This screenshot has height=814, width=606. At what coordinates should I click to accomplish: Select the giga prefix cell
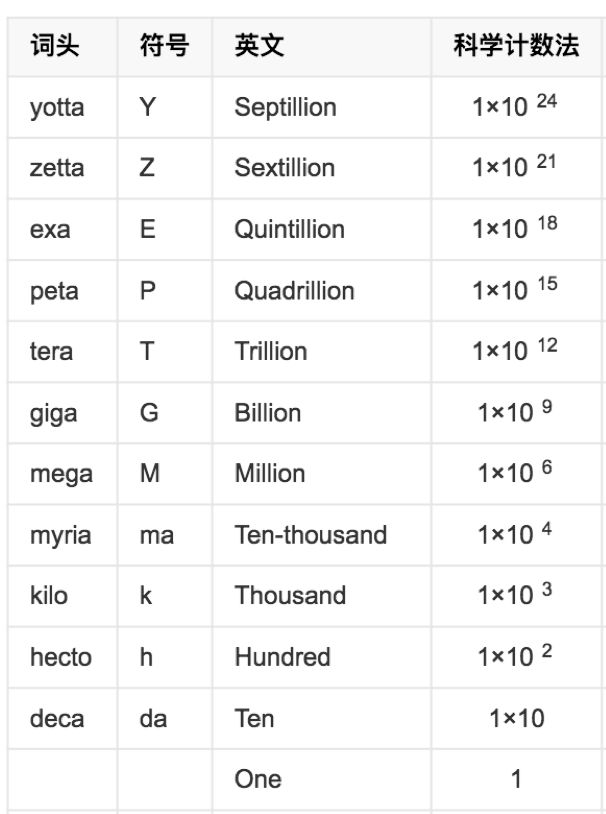[x=53, y=413]
